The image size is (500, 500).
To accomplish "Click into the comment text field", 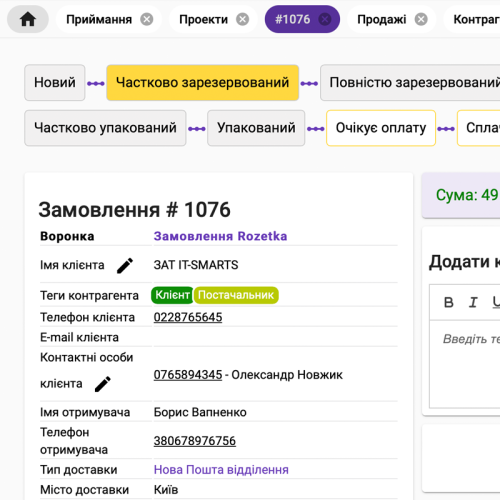I will [465, 364].
